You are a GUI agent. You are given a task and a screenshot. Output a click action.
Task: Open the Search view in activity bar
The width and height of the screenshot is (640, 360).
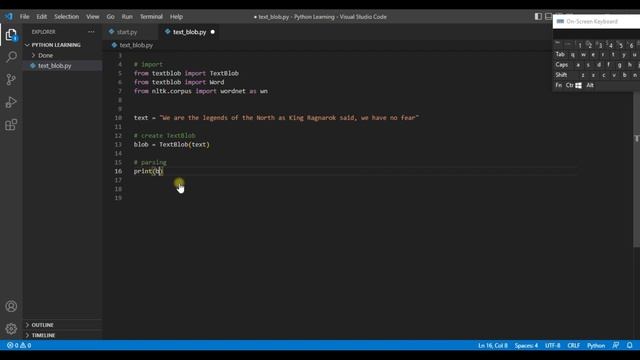[11, 57]
